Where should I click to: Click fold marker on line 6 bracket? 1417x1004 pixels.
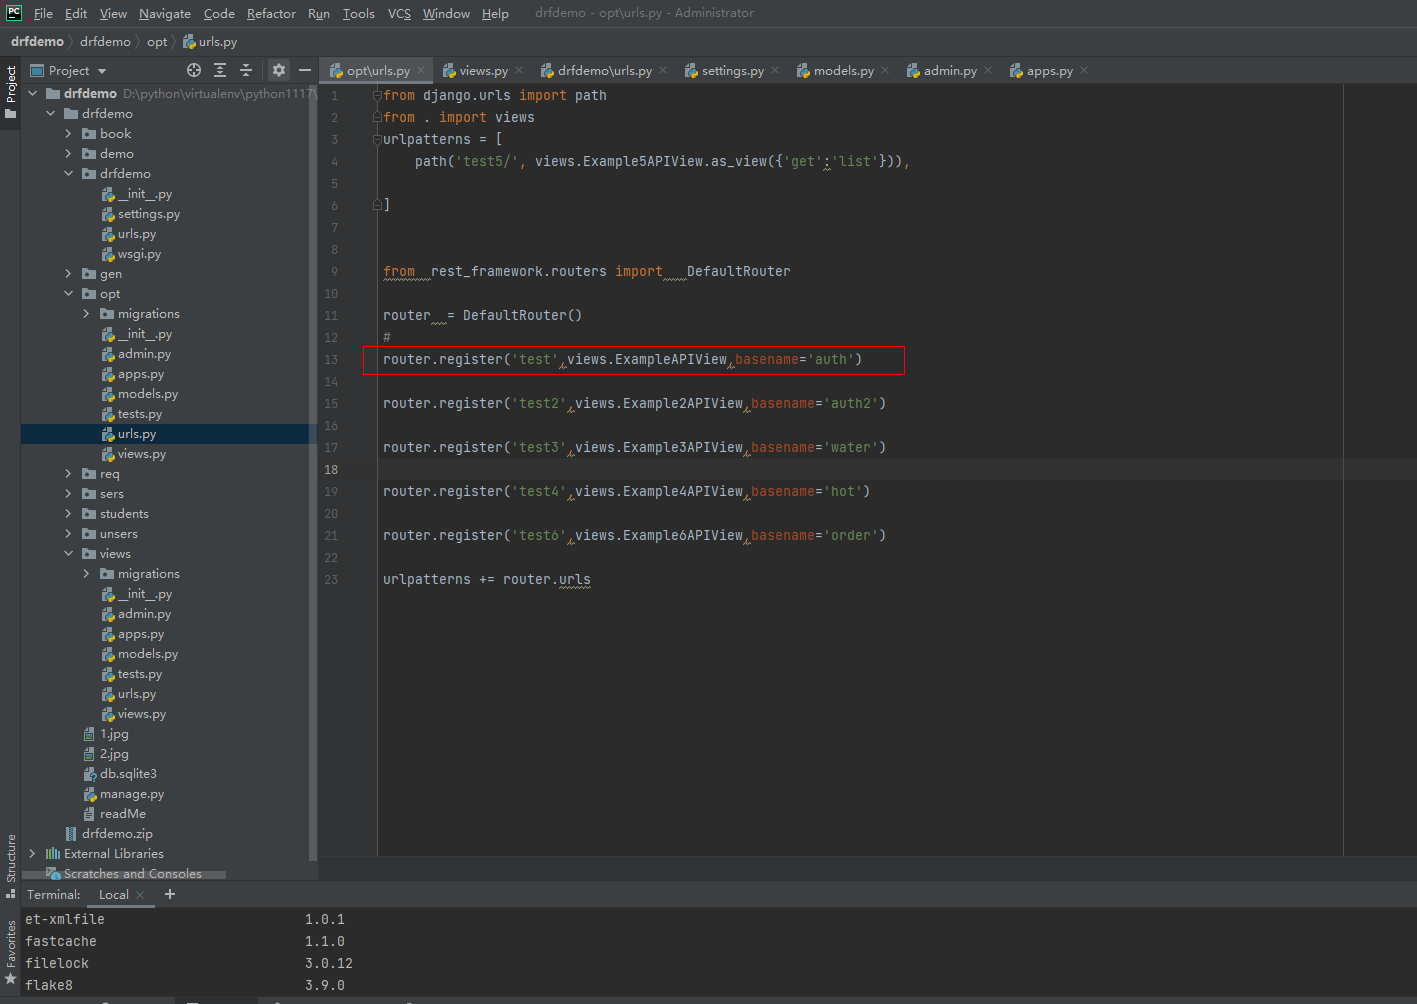tap(377, 205)
